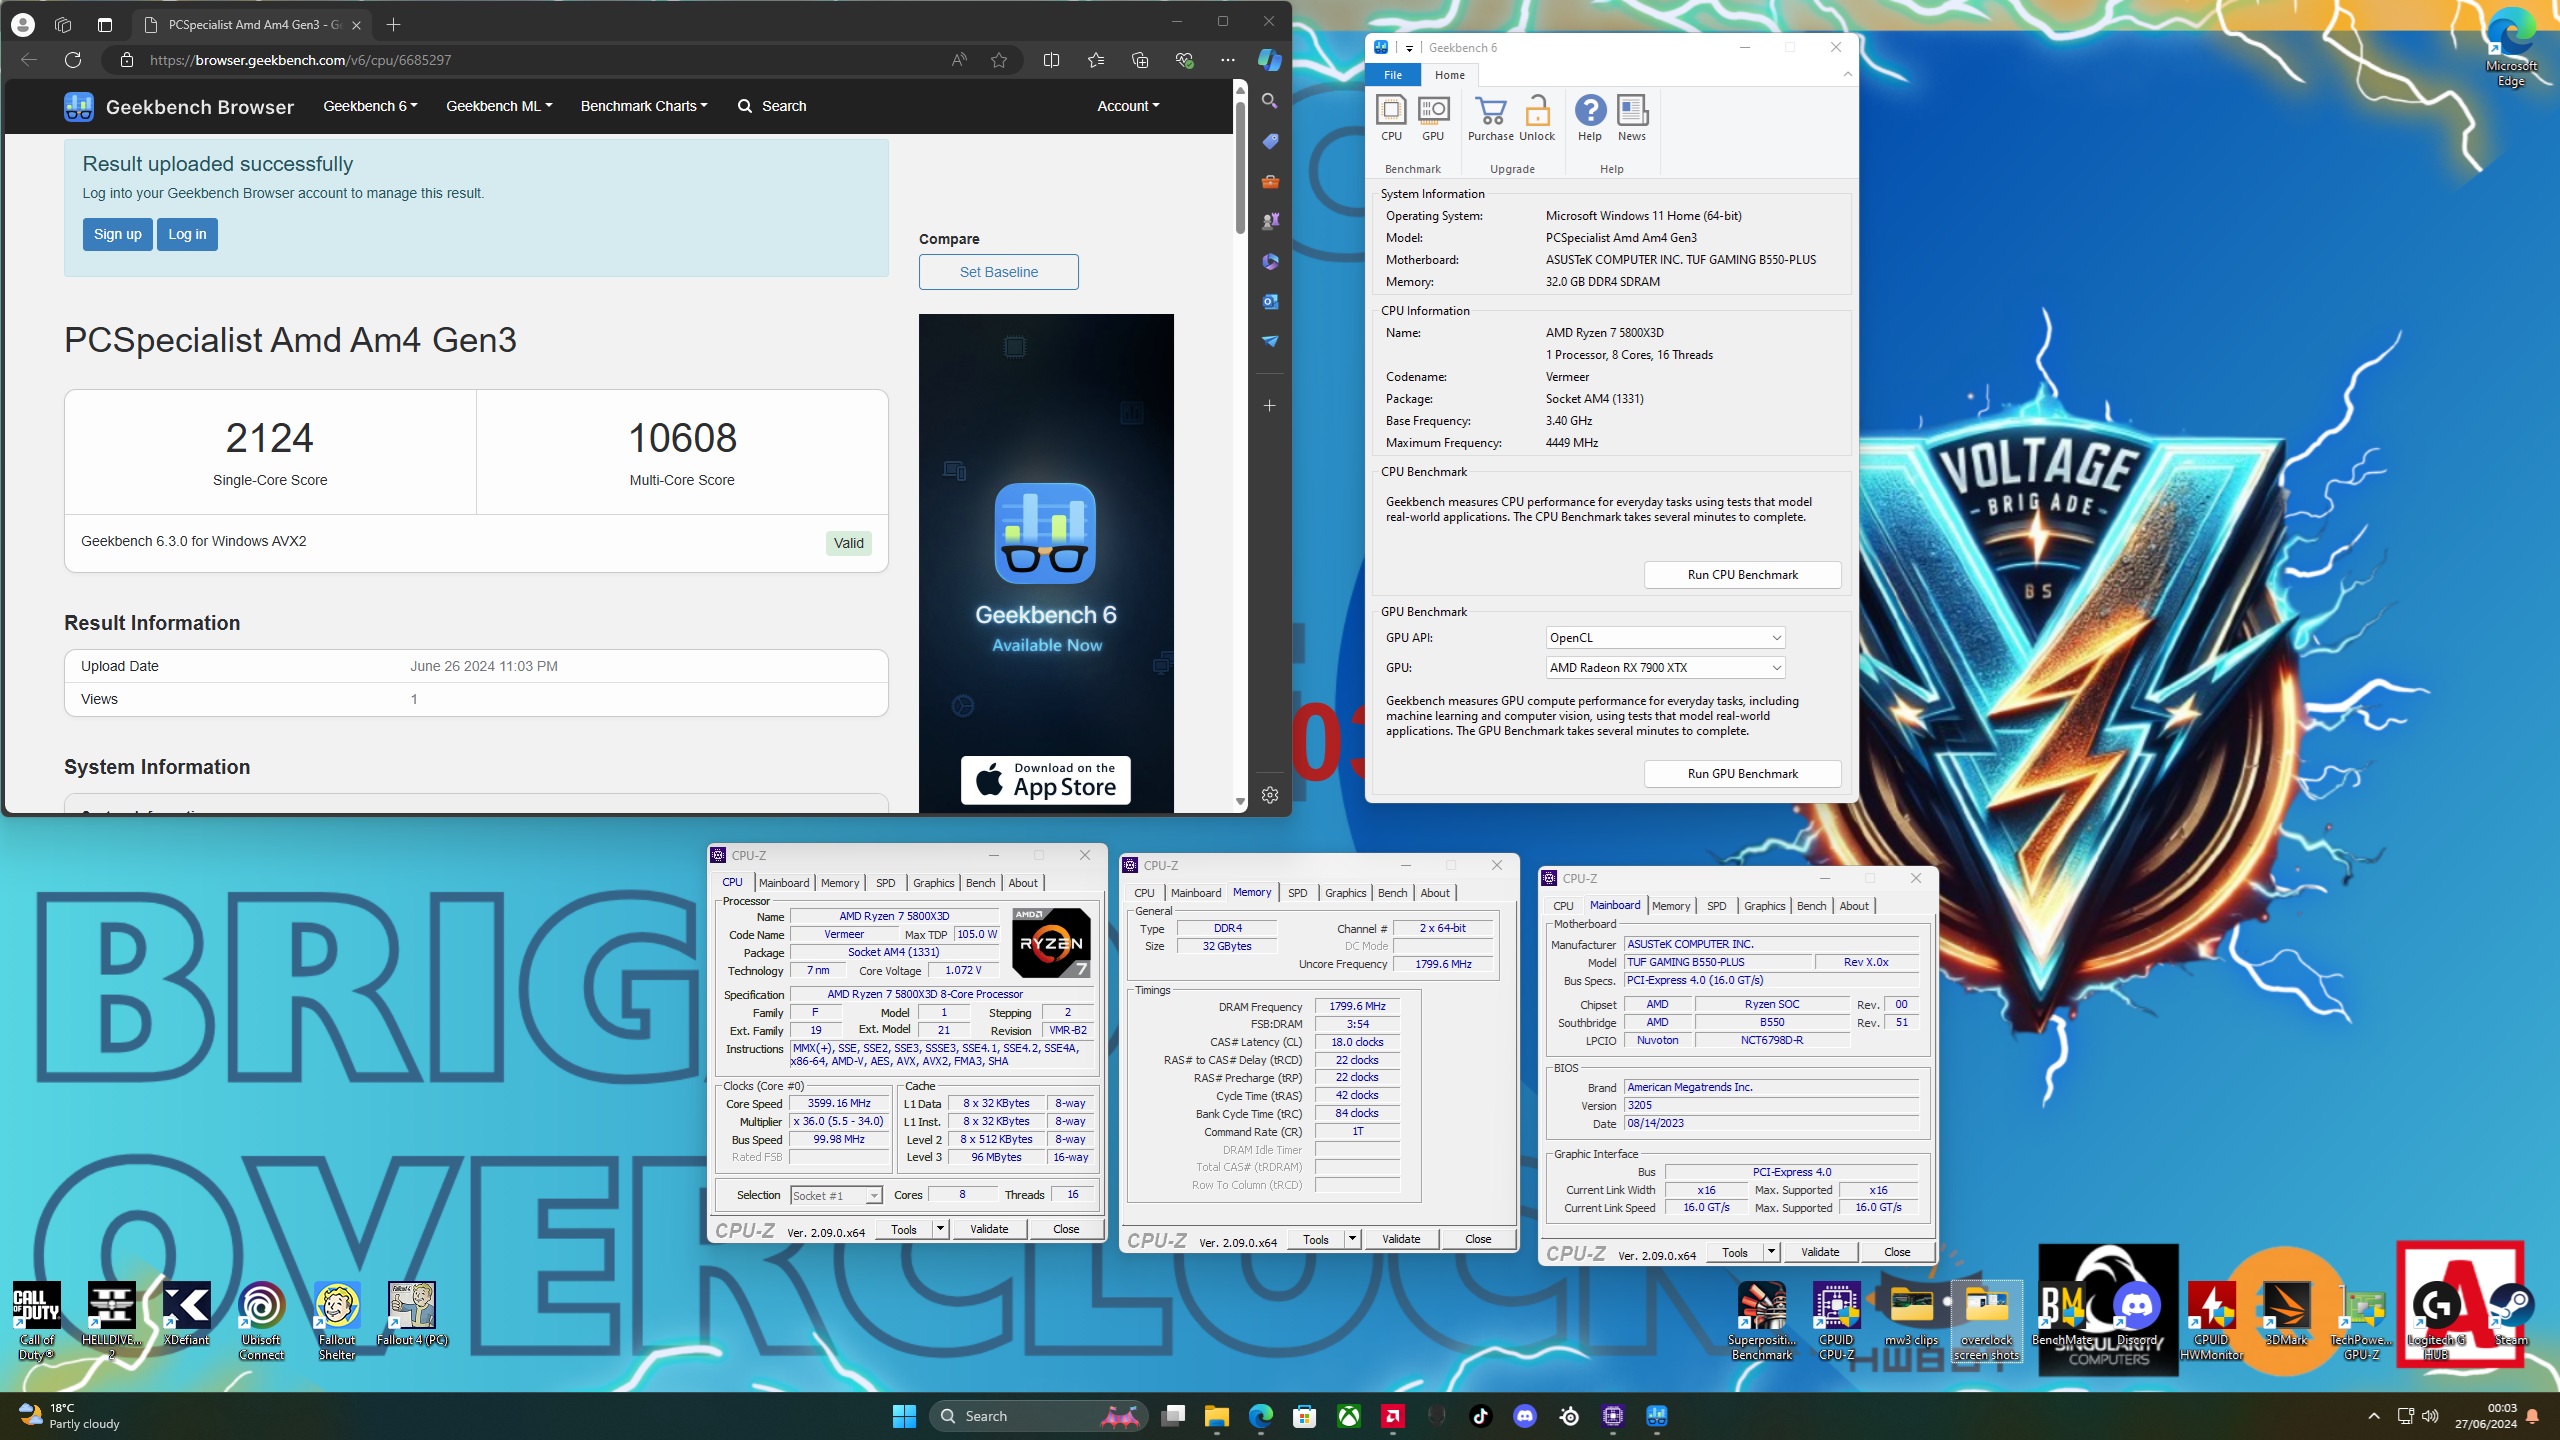This screenshot has height=1440, width=2560.
Task: Open Discord from the taskbar
Action: click(1525, 1416)
